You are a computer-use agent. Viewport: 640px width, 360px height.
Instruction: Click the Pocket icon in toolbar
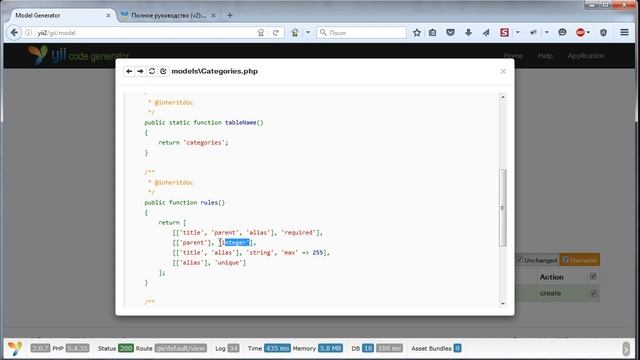(450, 33)
